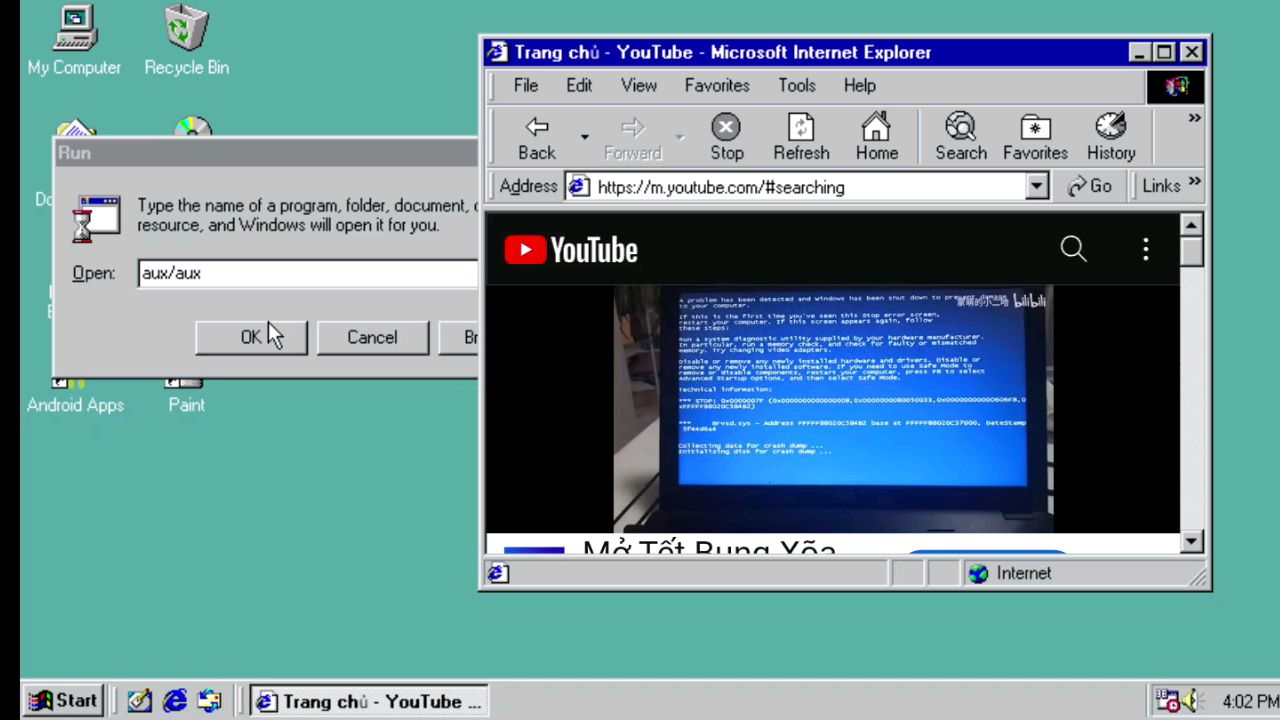This screenshot has height=720, width=1280.
Task: Open the Favorites toolbar folder icon
Action: point(1035,138)
